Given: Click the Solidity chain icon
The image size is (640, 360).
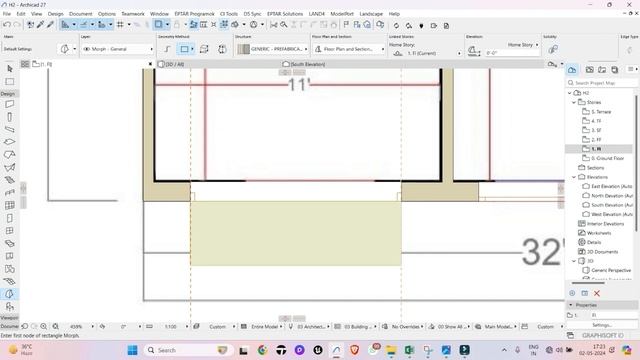Looking at the screenshot, I should pos(553,49).
